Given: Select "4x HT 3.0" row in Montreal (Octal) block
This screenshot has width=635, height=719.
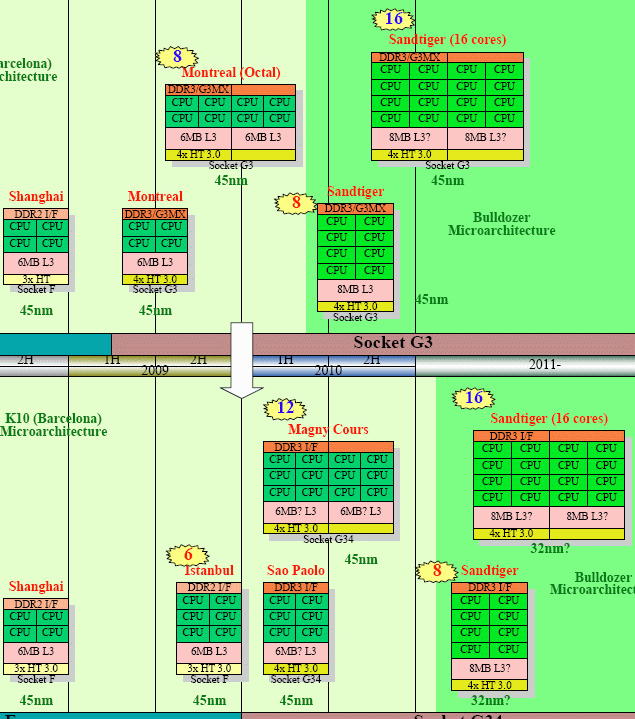Looking at the screenshot, I should tap(198, 155).
